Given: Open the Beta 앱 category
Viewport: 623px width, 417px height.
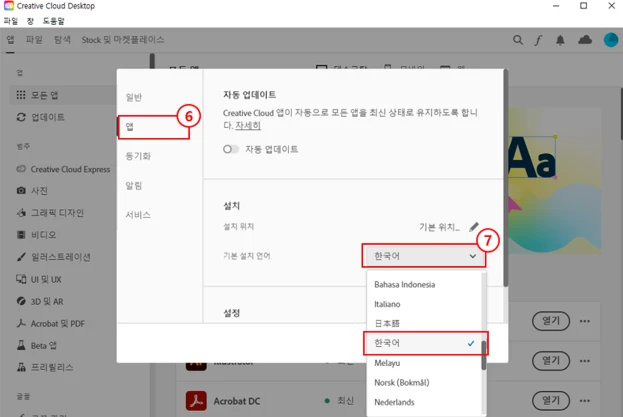Looking at the screenshot, I should point(37,346).
